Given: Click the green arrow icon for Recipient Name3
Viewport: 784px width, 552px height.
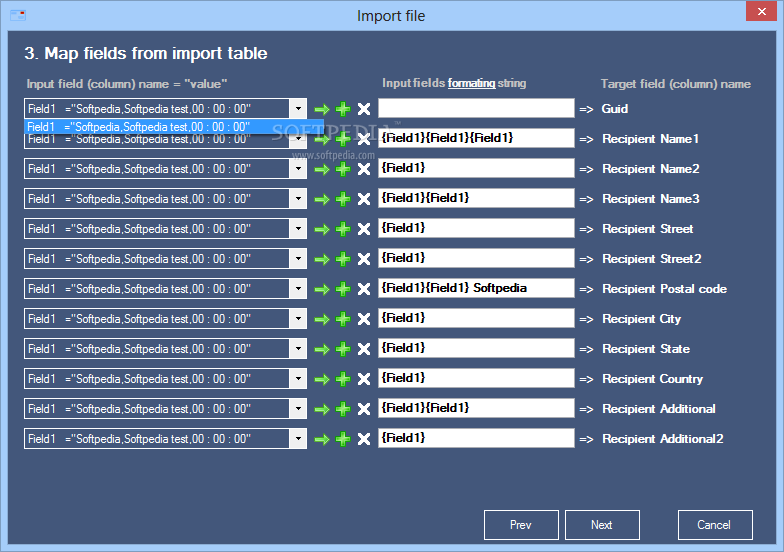Looking at the screenshot, I should 322,199.
